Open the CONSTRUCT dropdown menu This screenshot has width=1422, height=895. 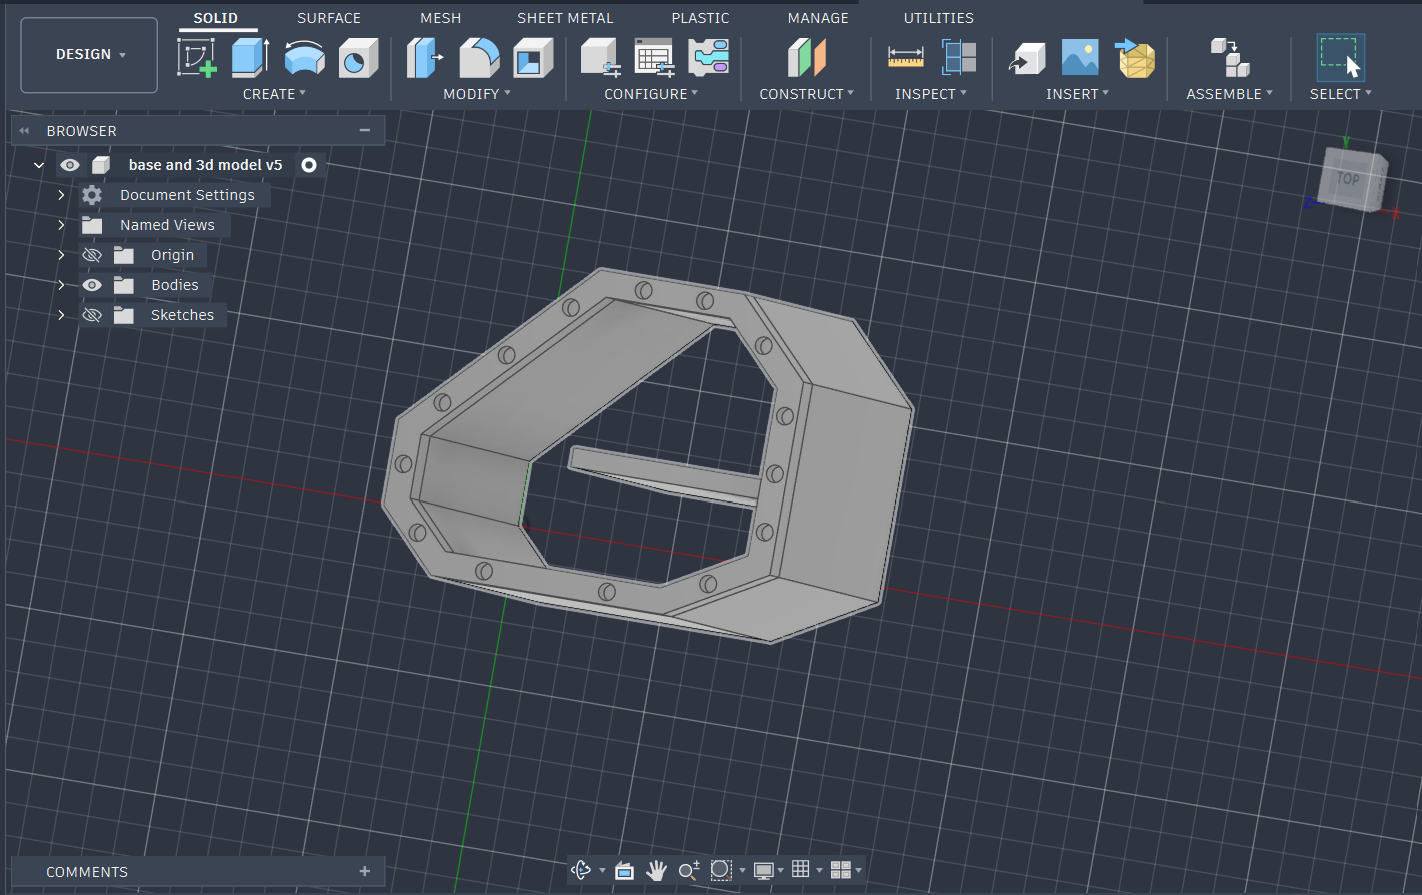point(807,94)
